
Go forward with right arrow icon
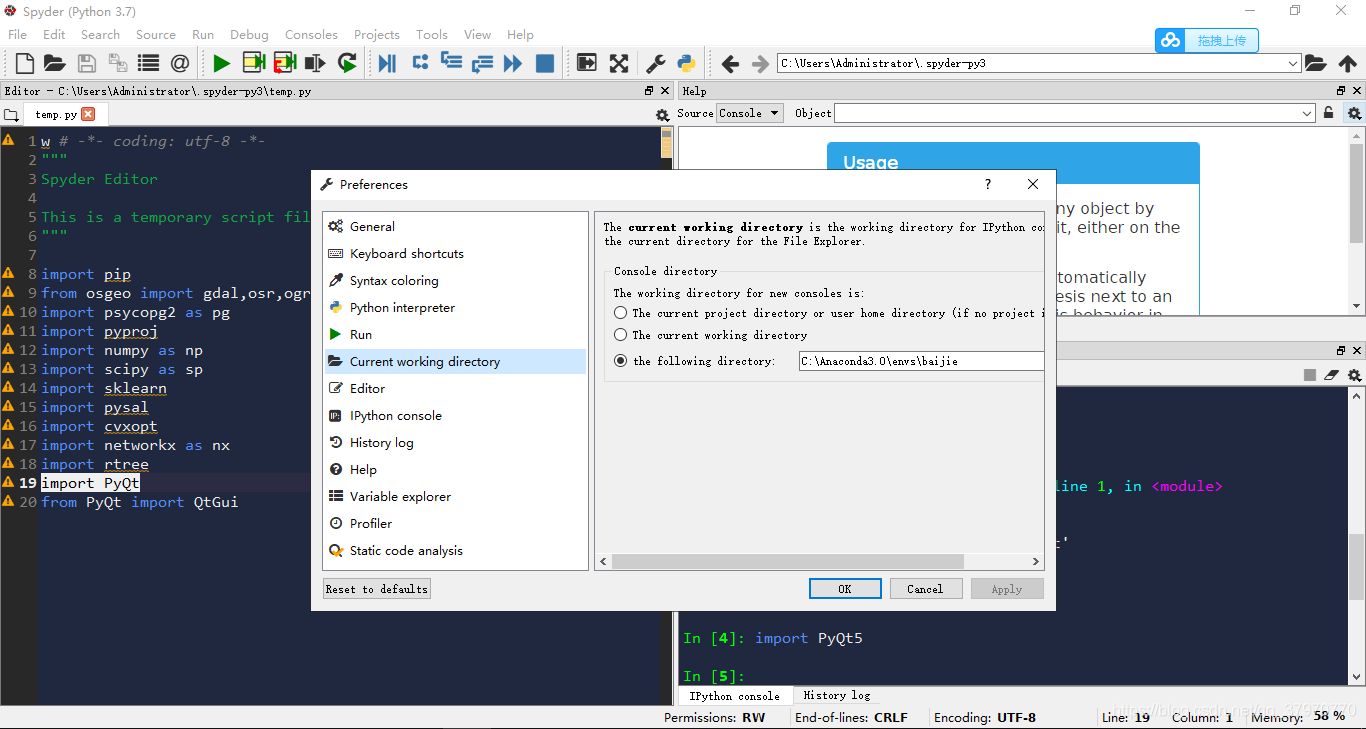click(x=760, y=63)
